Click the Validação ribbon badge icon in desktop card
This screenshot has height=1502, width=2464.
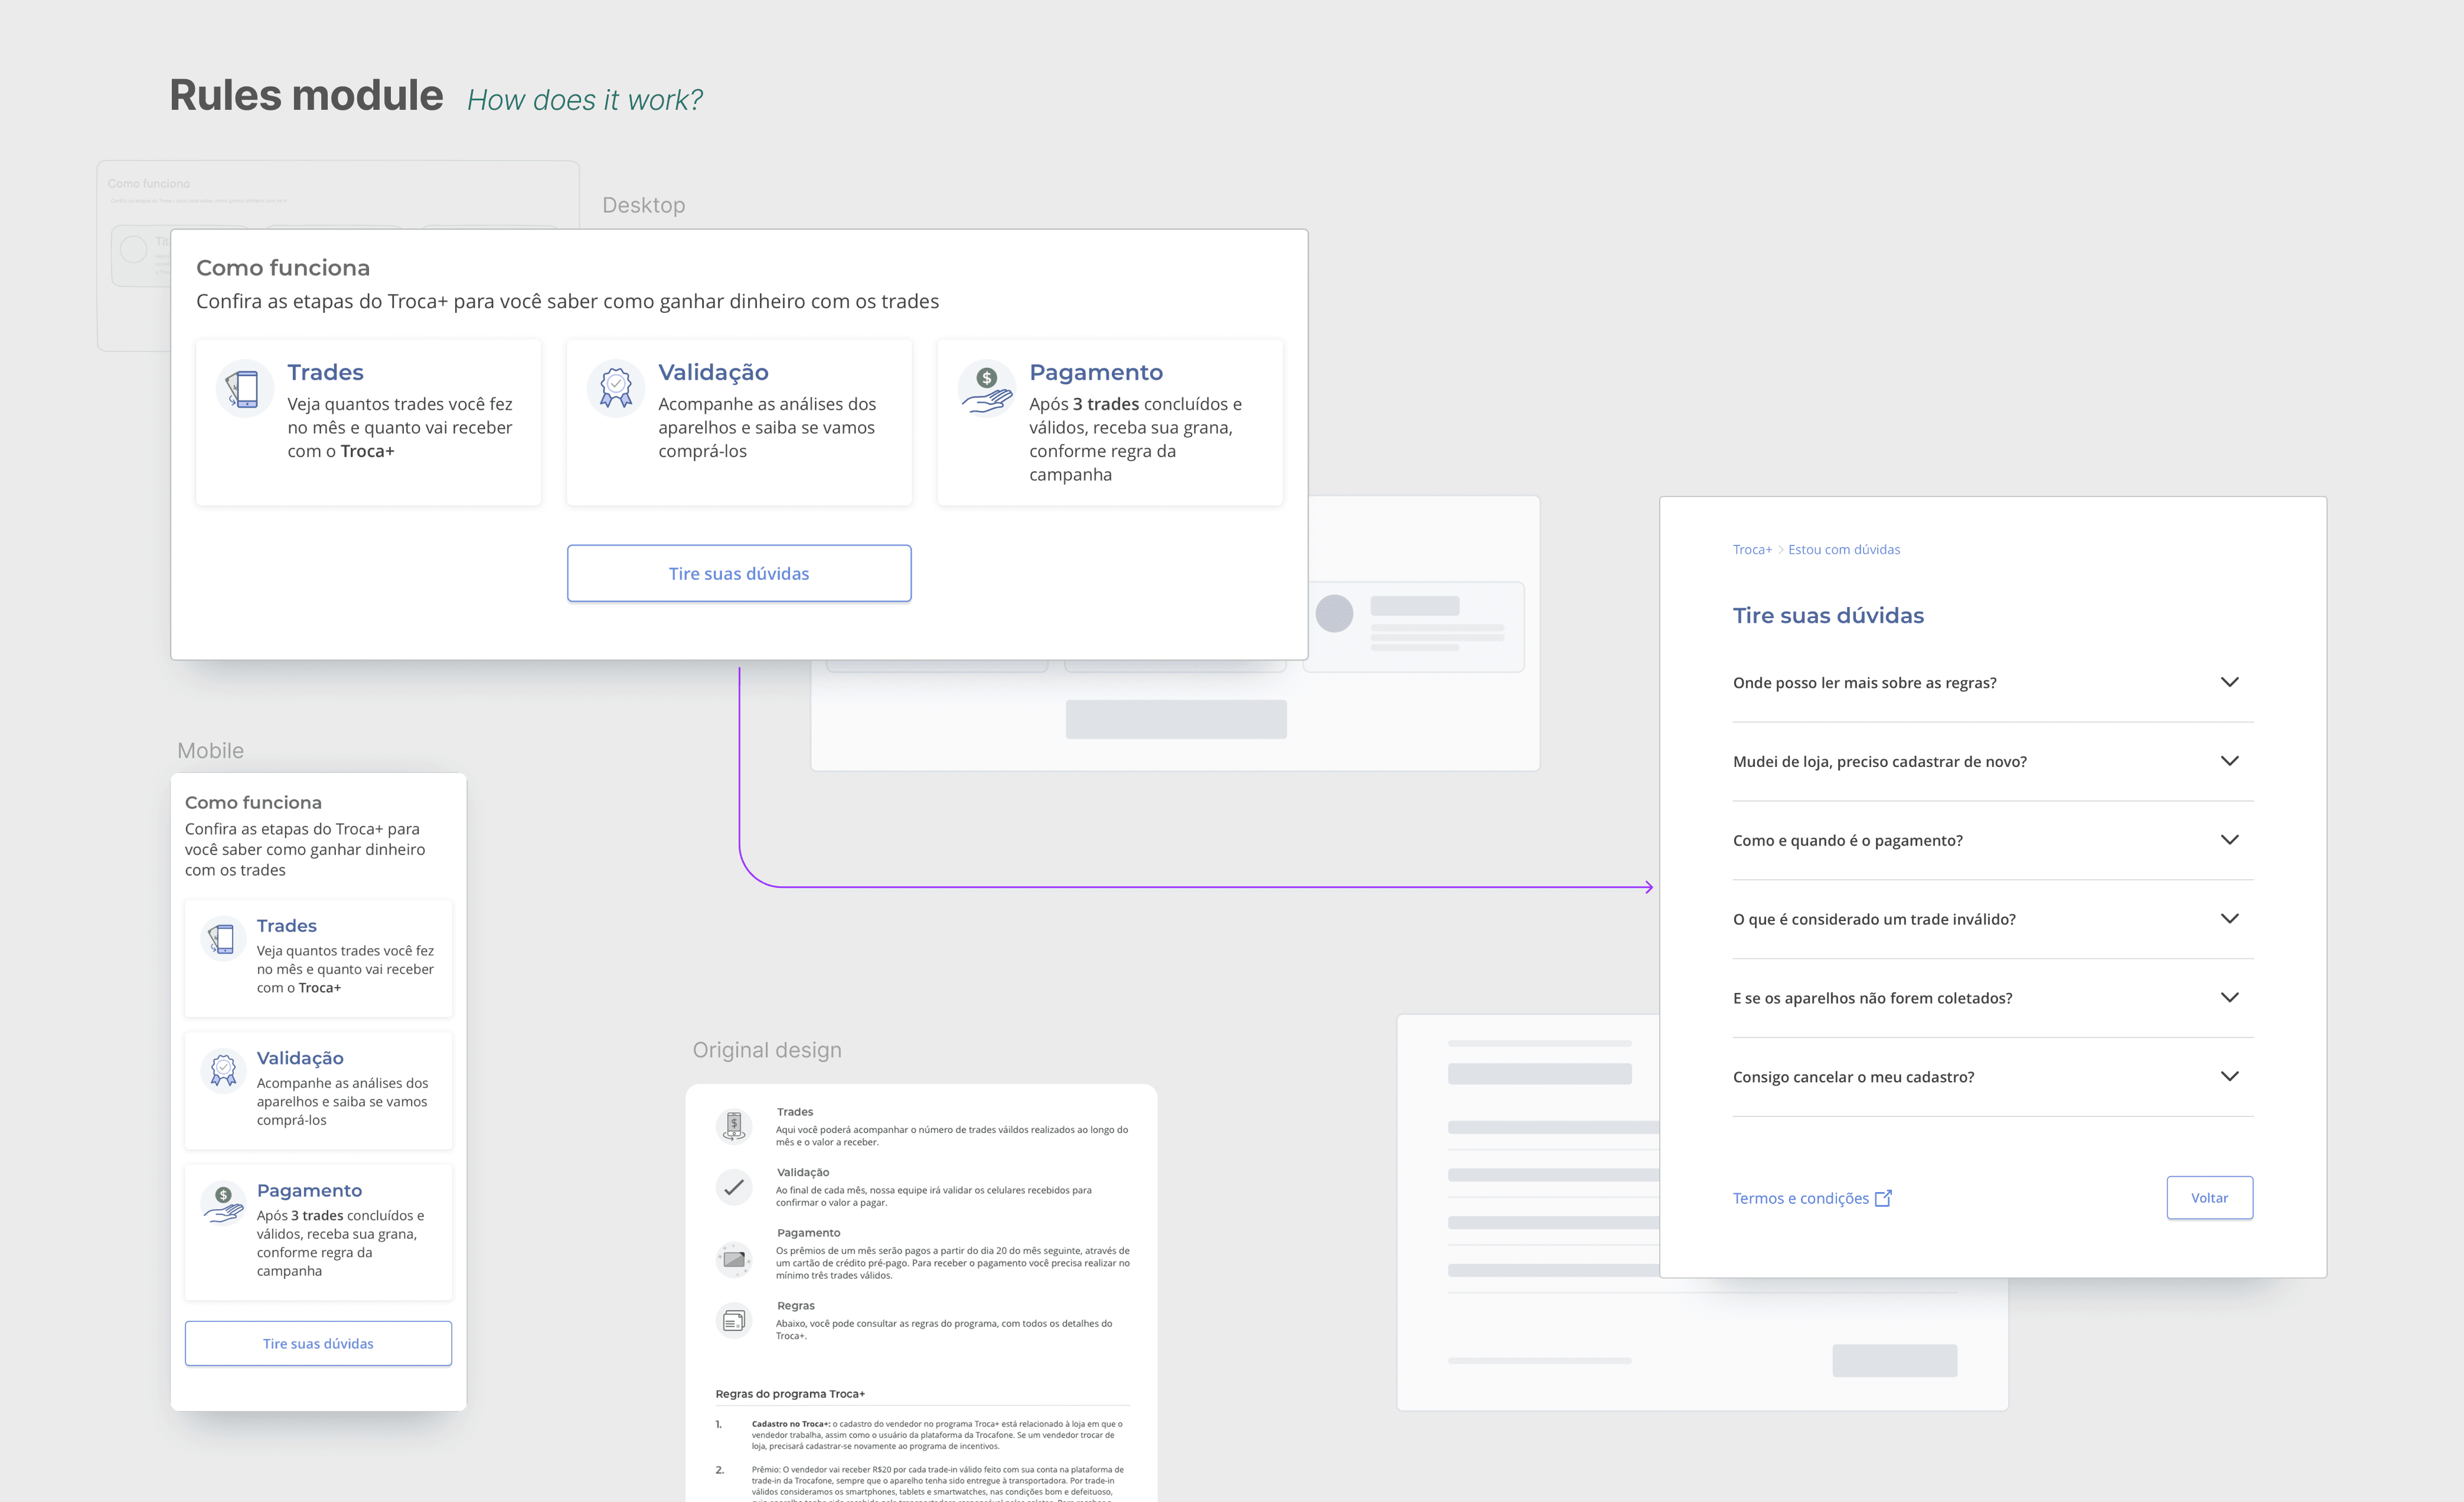tap(615, 389)
